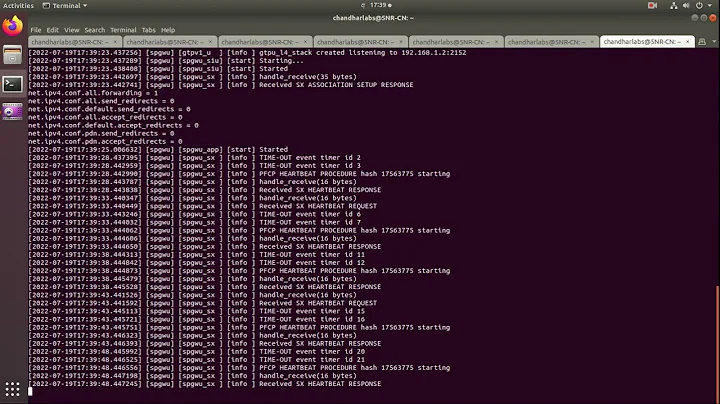The width and height of the screenshot is (720, 404).
Task: Open the Files manager dock icon
Action: 12,55
